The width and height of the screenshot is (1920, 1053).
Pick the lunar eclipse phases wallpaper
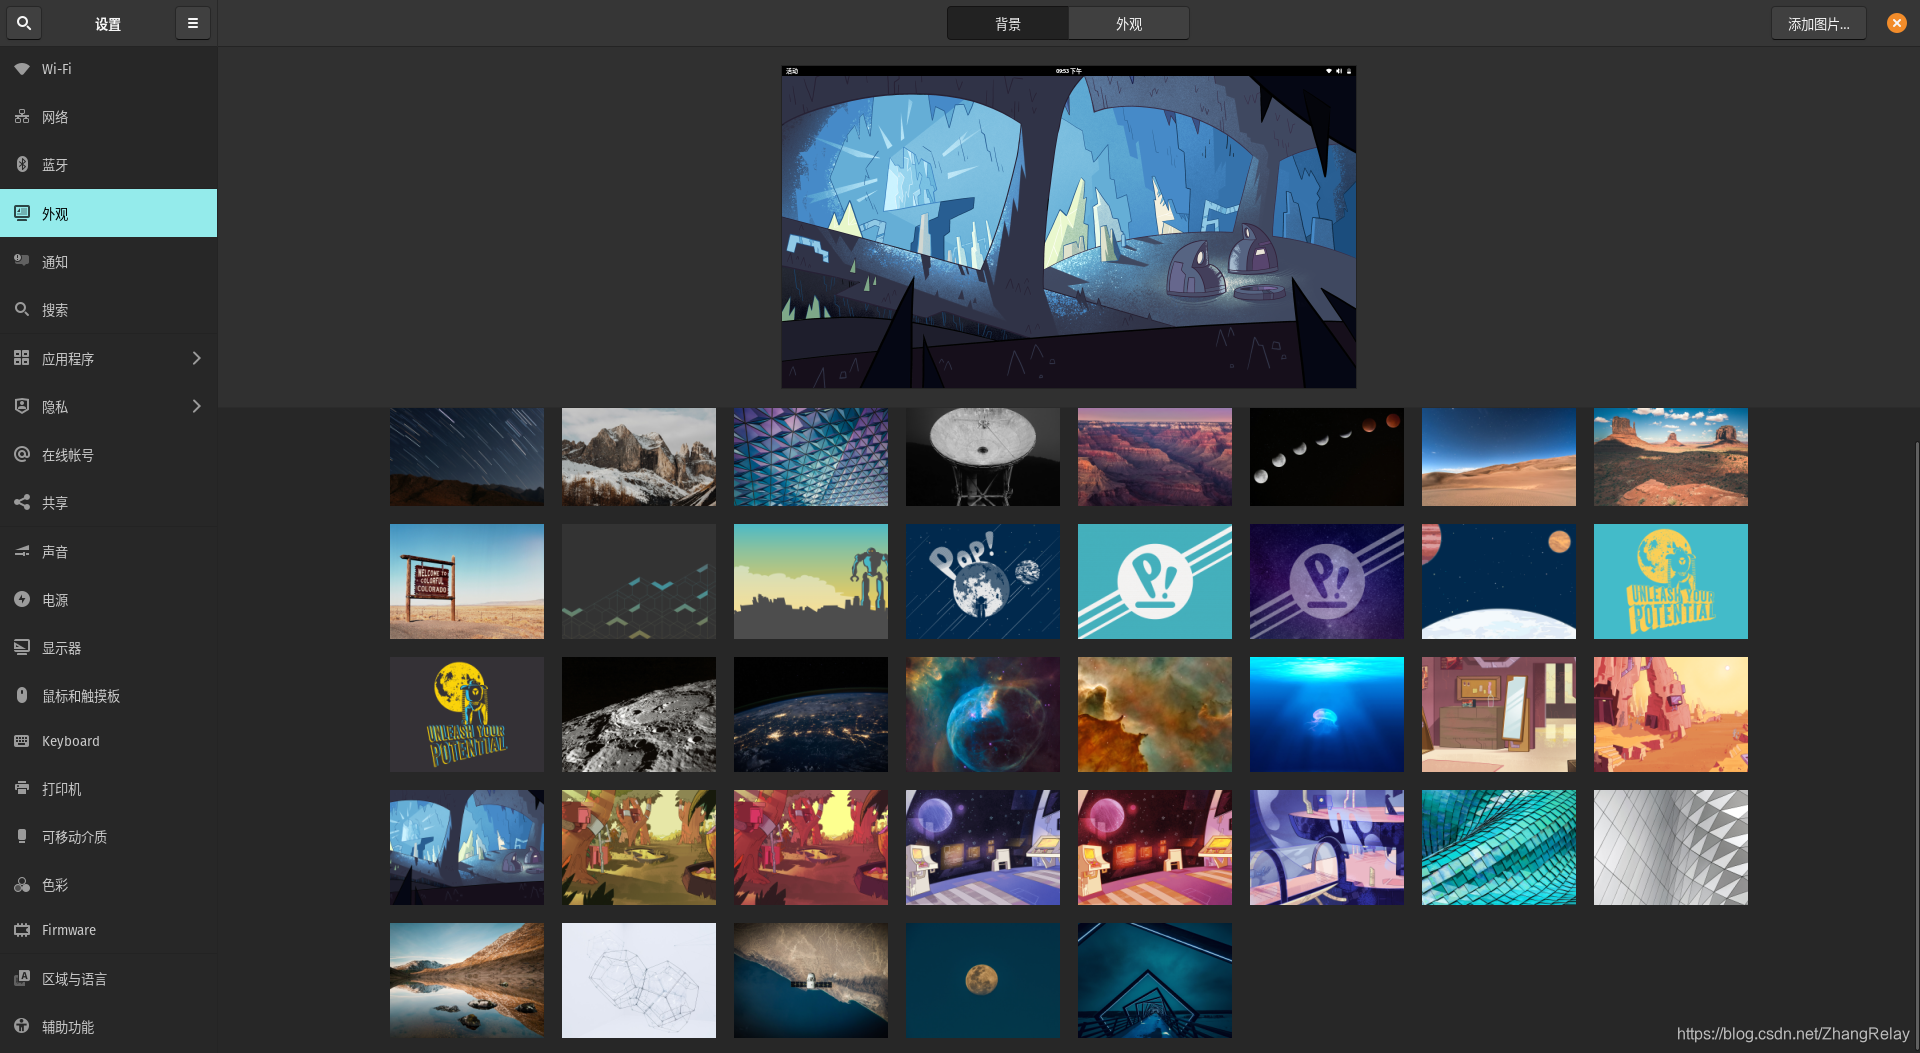point(1327,457)
